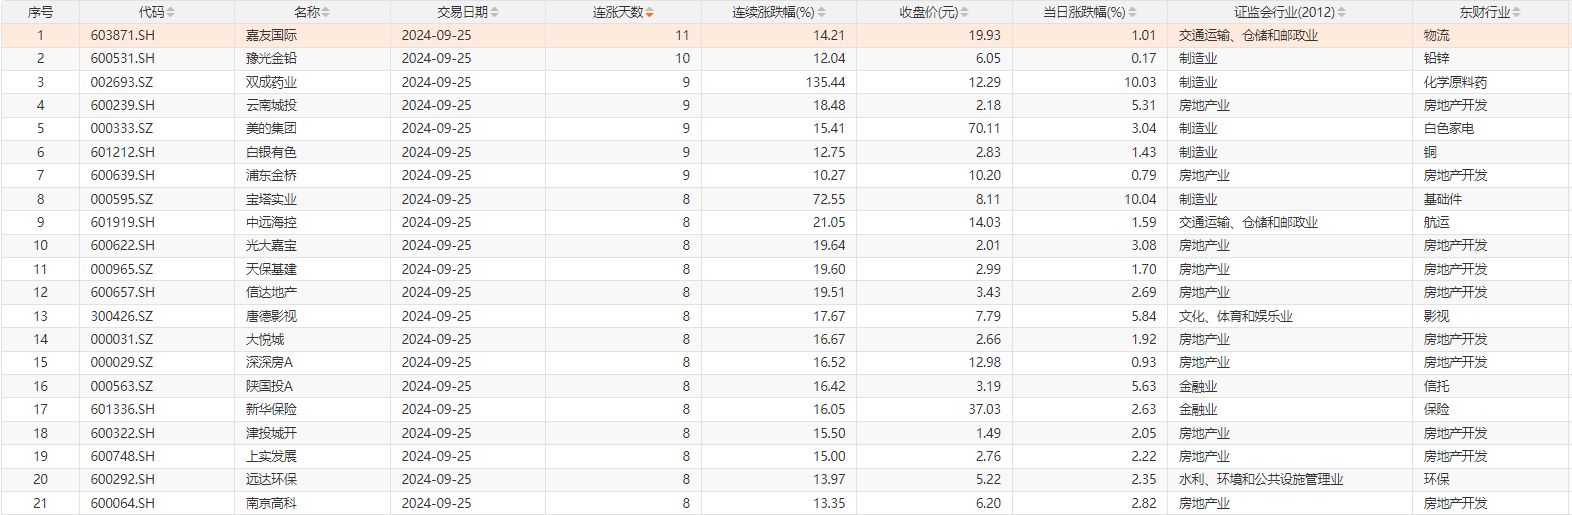Open stock name 南京高科
The width and height of the screenshot is (1572, 515).
[271, 503]
